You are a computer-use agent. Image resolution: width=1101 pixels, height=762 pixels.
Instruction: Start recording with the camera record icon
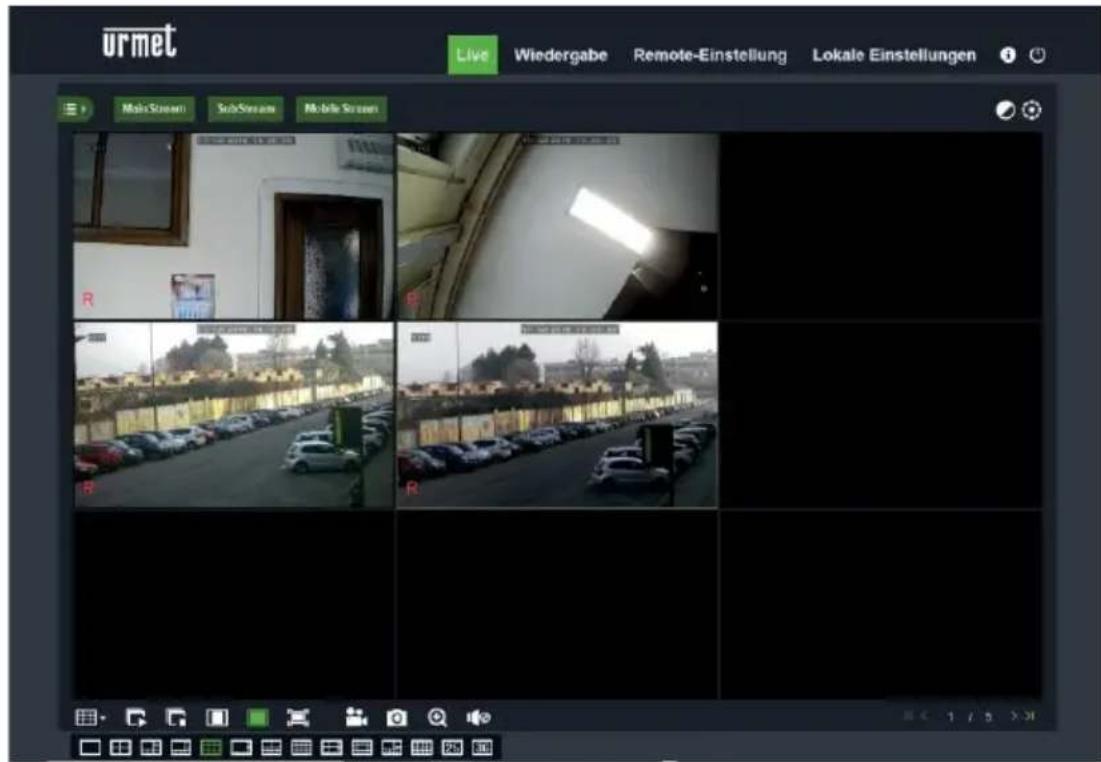355,716
